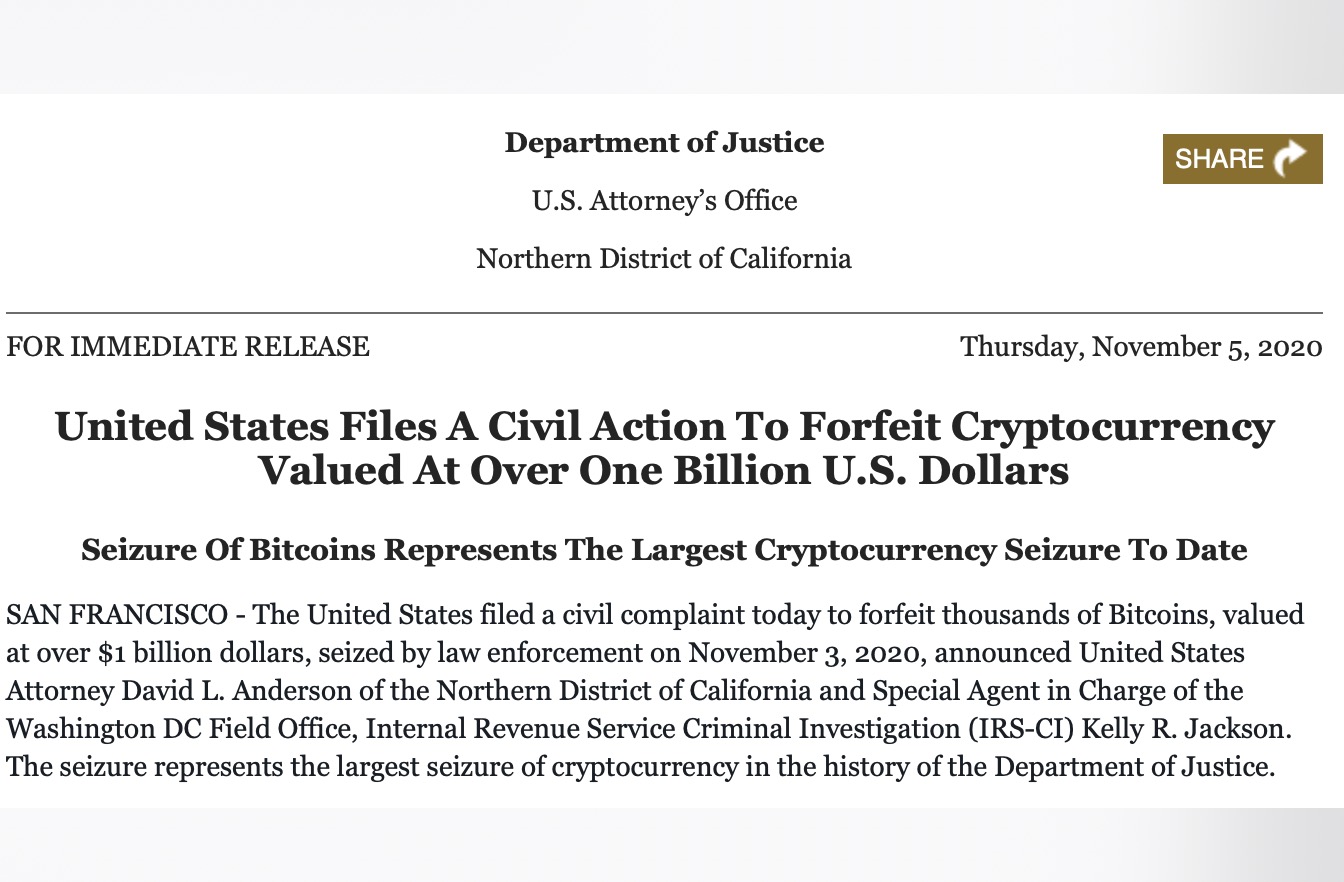The image size is (1344, 882).
Task: Click the curved arrow icon on SHARE
Action: pos(1292,158)
